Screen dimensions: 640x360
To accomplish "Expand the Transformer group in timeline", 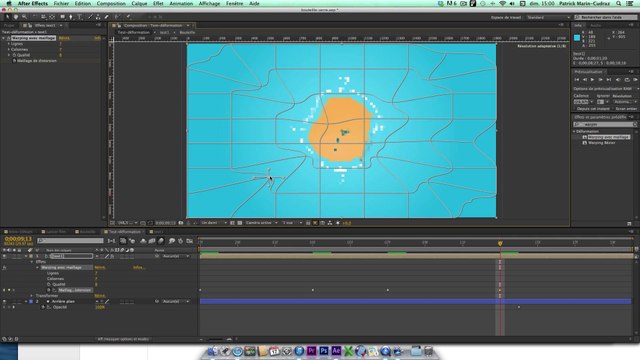I will [x=31, y=296].
